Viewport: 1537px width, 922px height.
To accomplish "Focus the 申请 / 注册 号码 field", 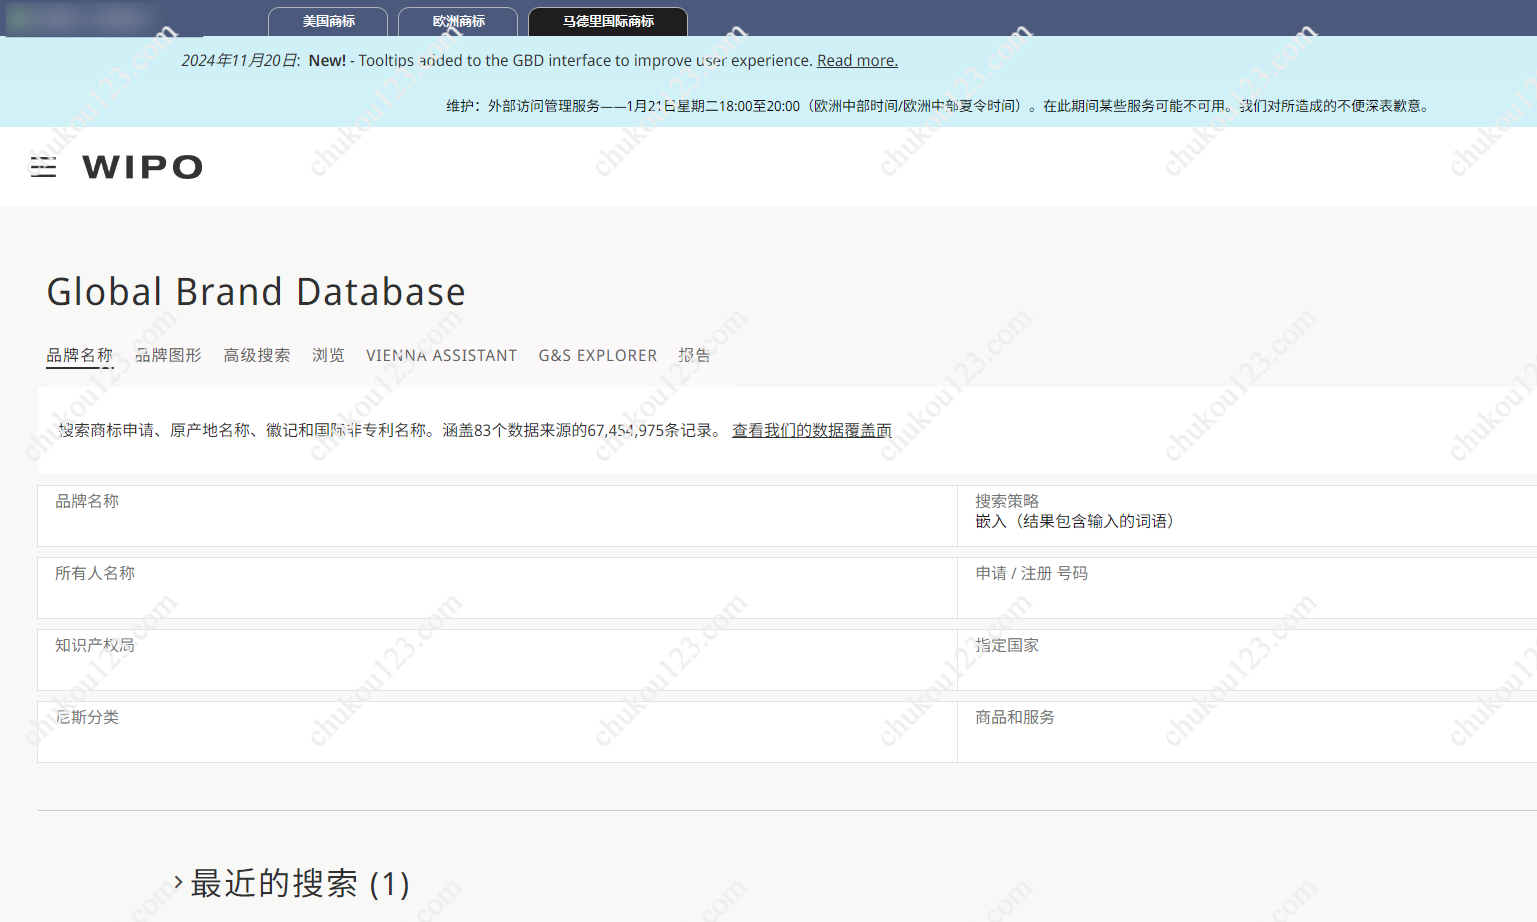I will (x=1247, y=588).
